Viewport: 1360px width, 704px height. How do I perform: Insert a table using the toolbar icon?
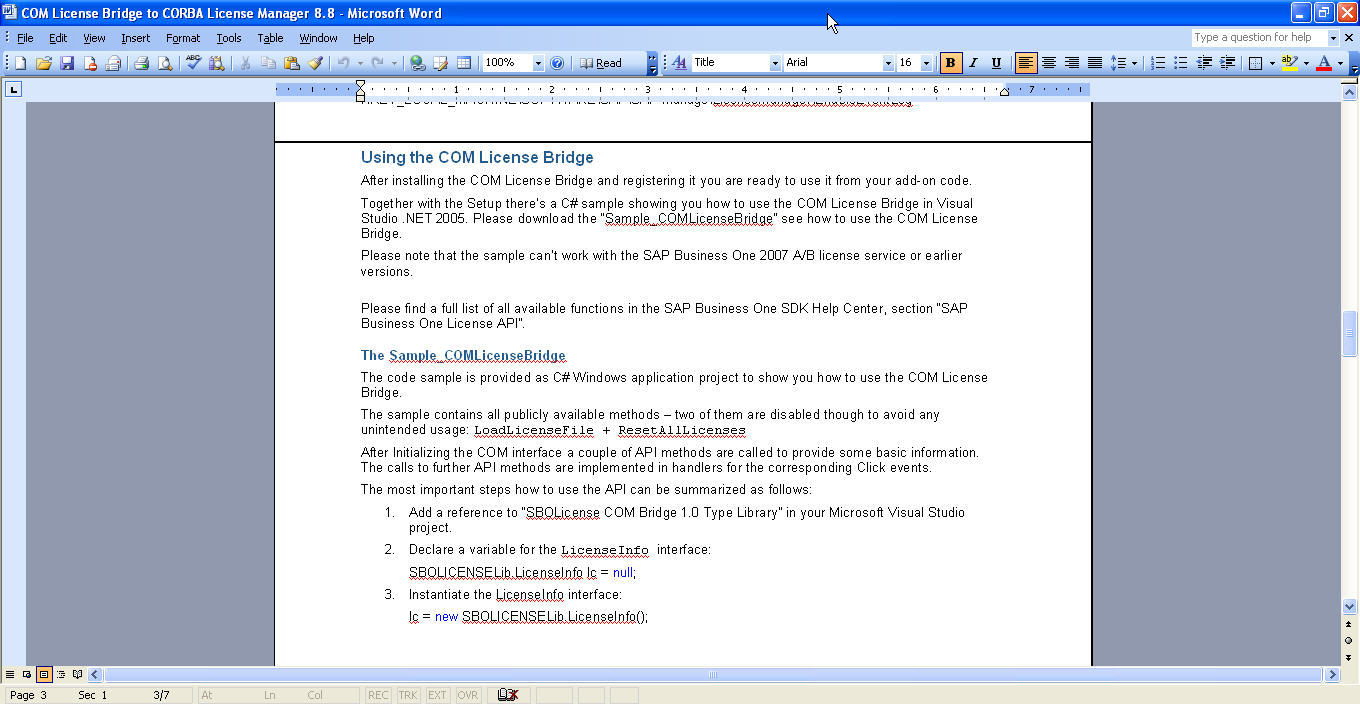point(465,62)
